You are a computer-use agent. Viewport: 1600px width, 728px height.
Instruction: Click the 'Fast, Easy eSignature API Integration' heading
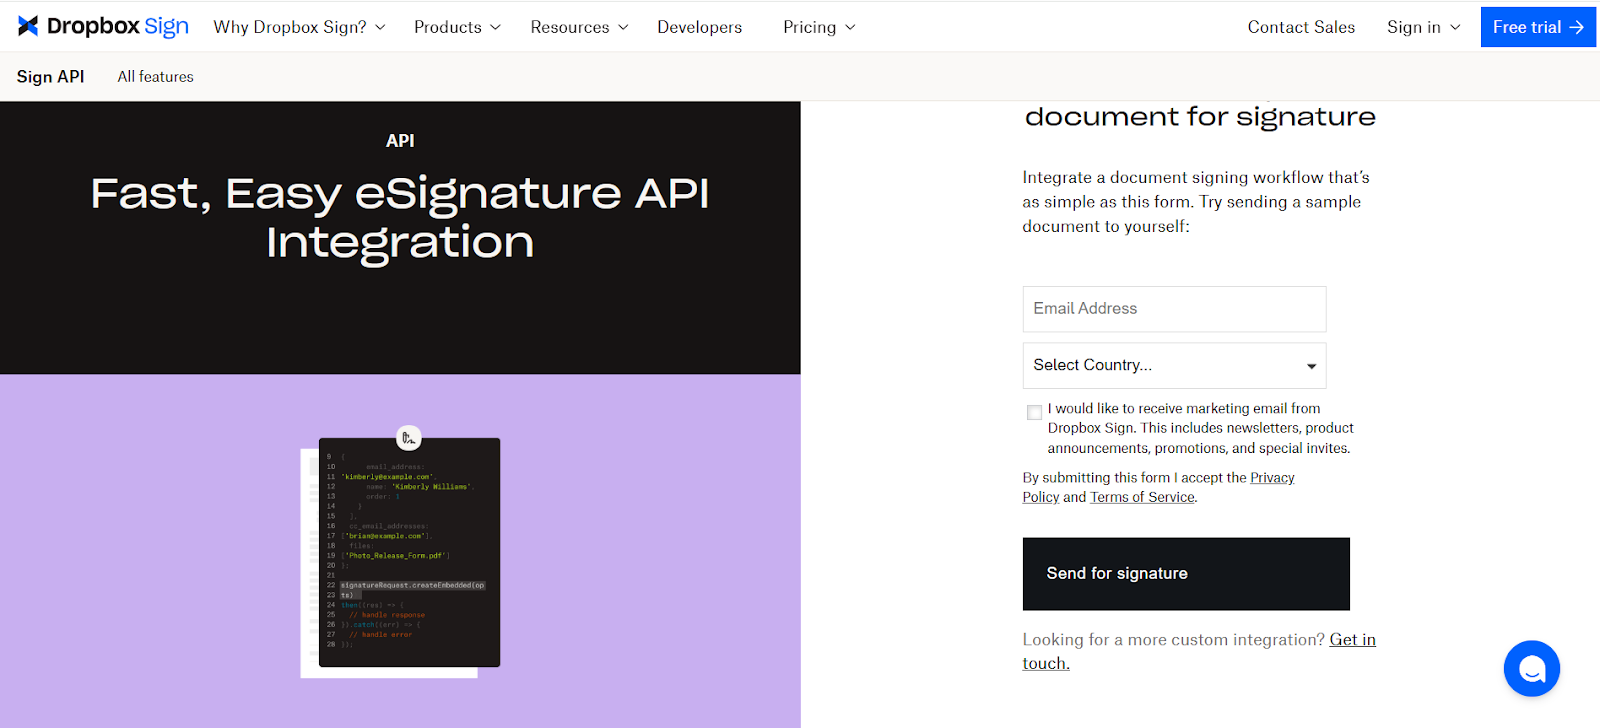pos(400,217)
